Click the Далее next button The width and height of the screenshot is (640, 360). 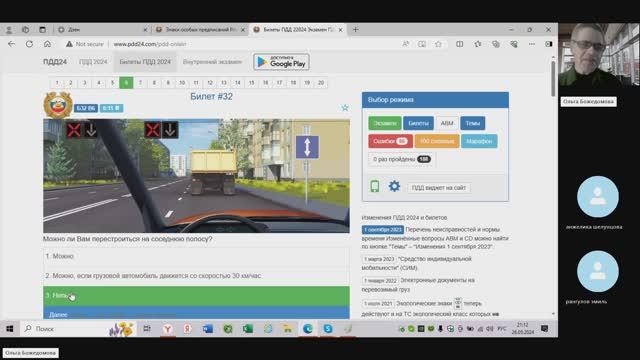(x=196, y=314)
